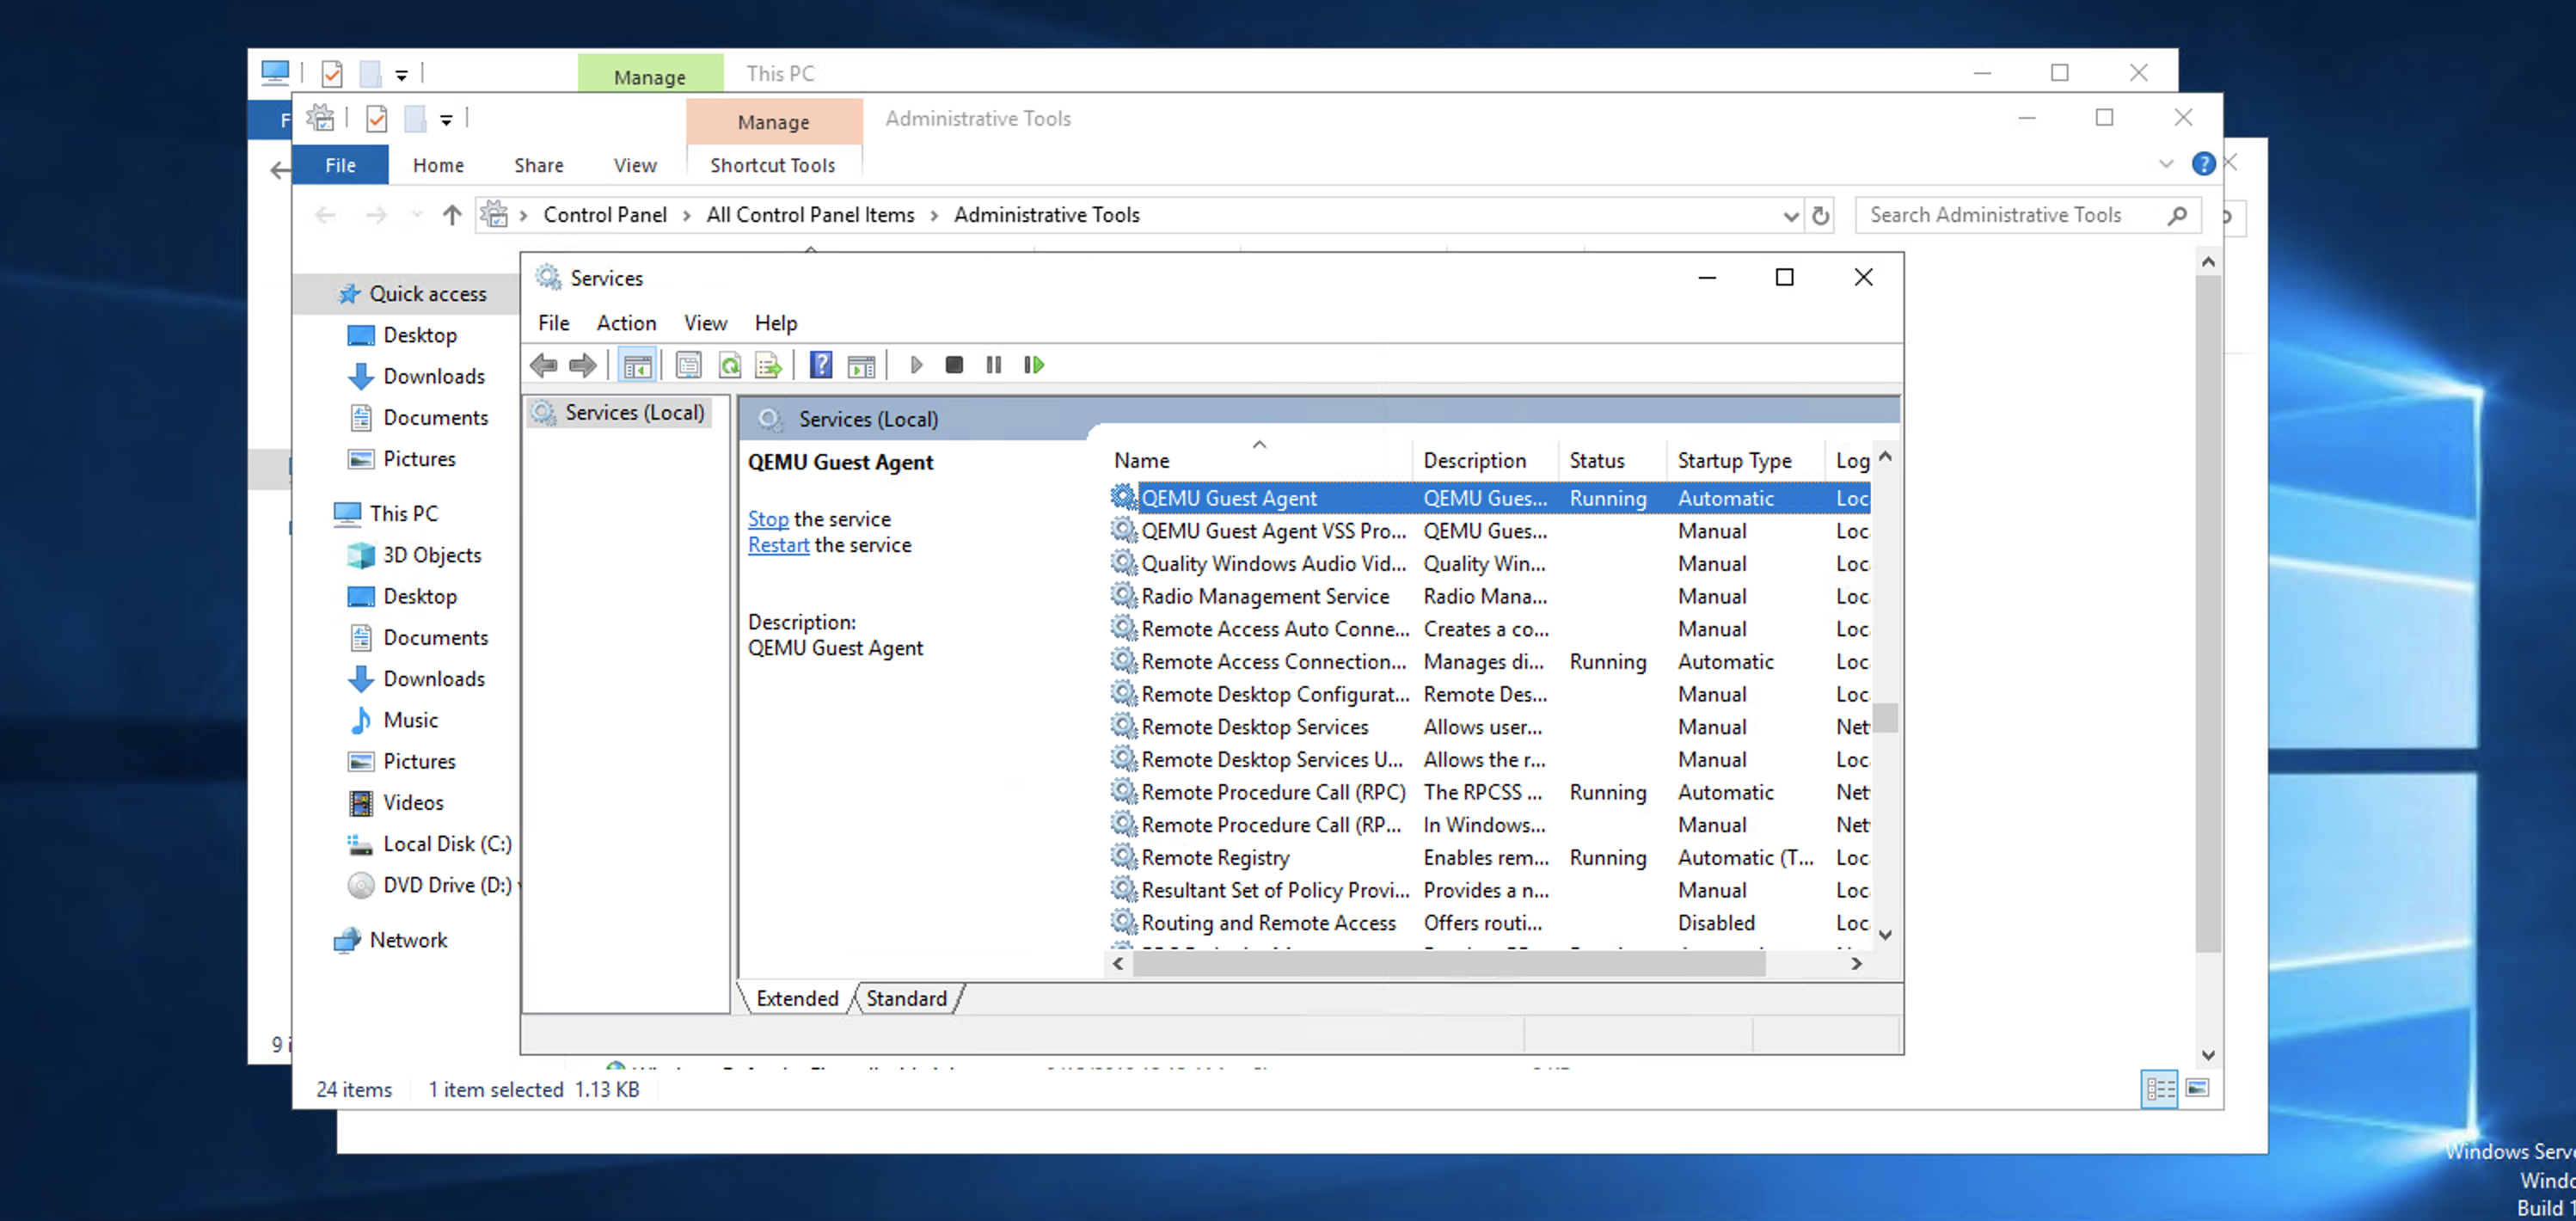2576x1221 pixels.
Task: Open the address bar history dropdown
Action: [1790, 216]
